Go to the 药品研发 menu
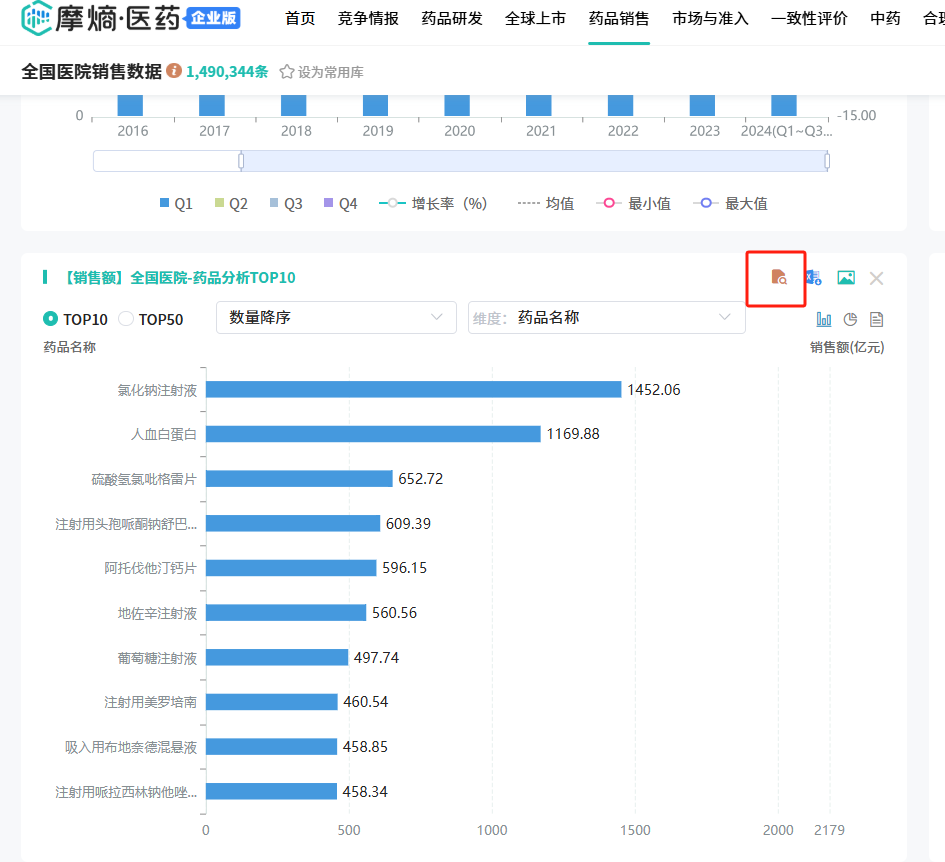Image resolution: width=945 pixels, height=862 pixels. click(x=452, y=18)
